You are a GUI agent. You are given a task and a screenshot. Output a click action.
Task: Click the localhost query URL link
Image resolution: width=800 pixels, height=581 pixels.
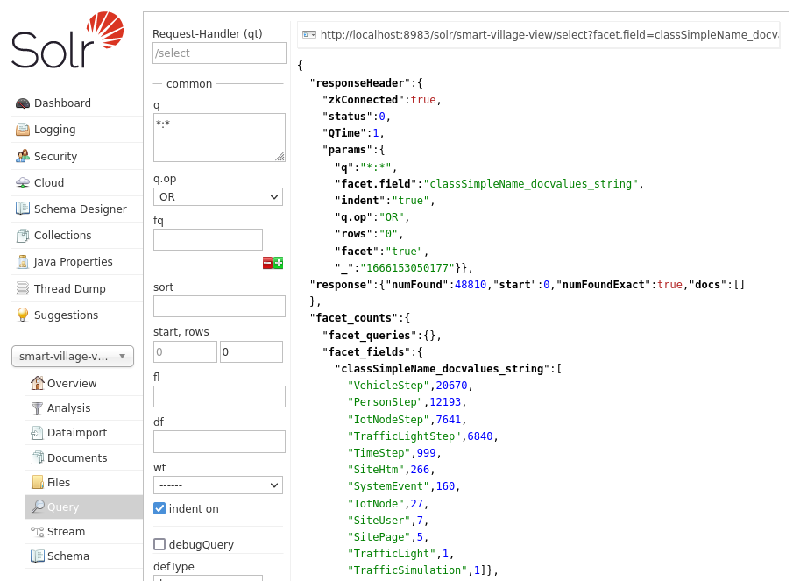(x=549, y=35)
